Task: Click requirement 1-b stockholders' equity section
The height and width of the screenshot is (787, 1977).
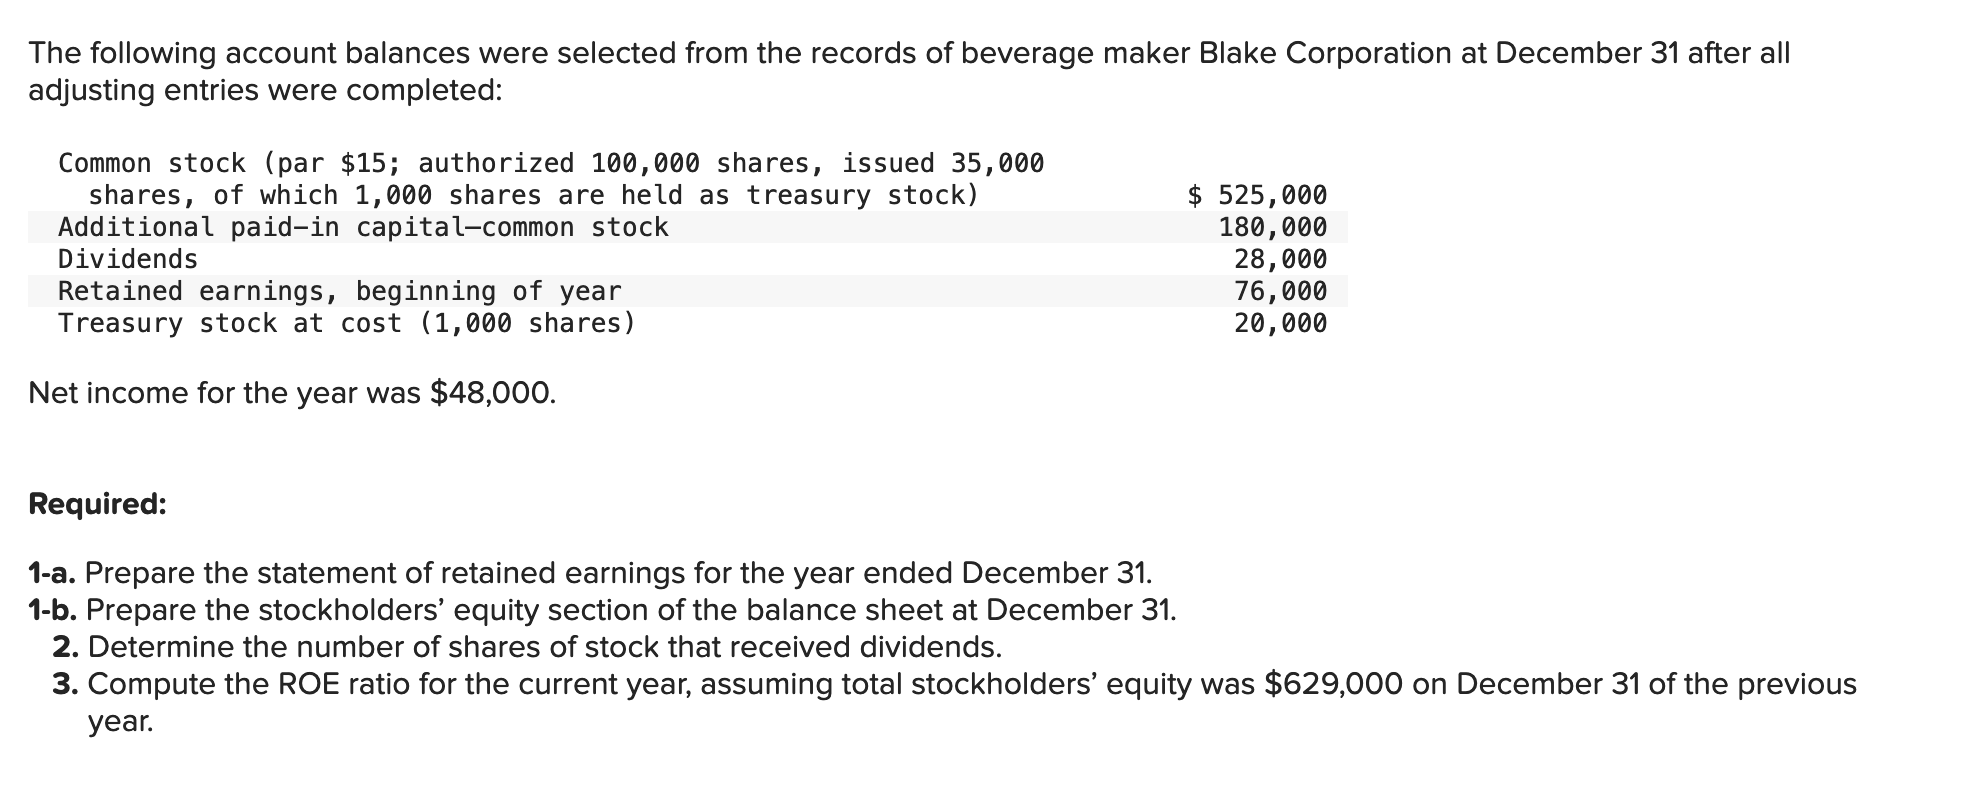Action: 602,610
